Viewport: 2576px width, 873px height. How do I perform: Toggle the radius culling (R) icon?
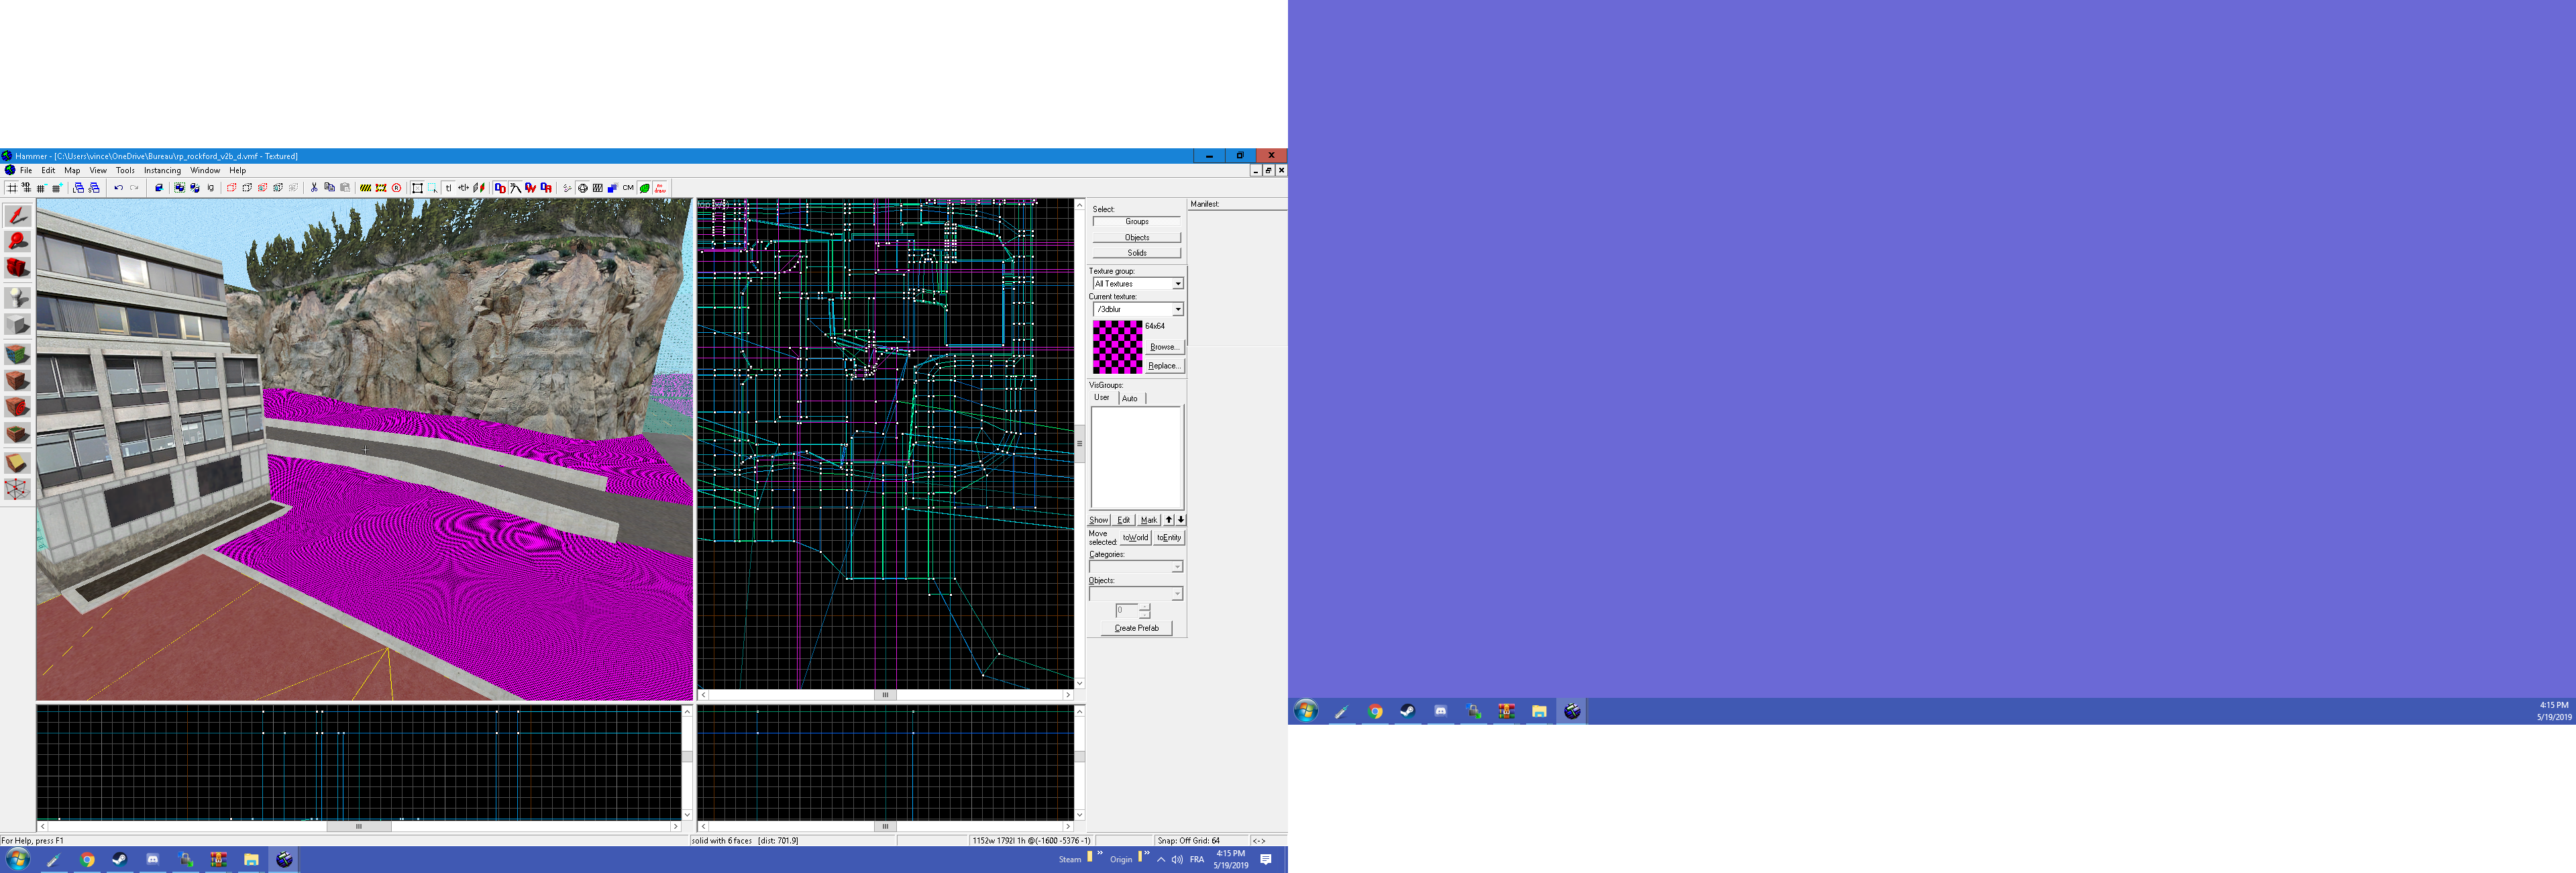396,188
